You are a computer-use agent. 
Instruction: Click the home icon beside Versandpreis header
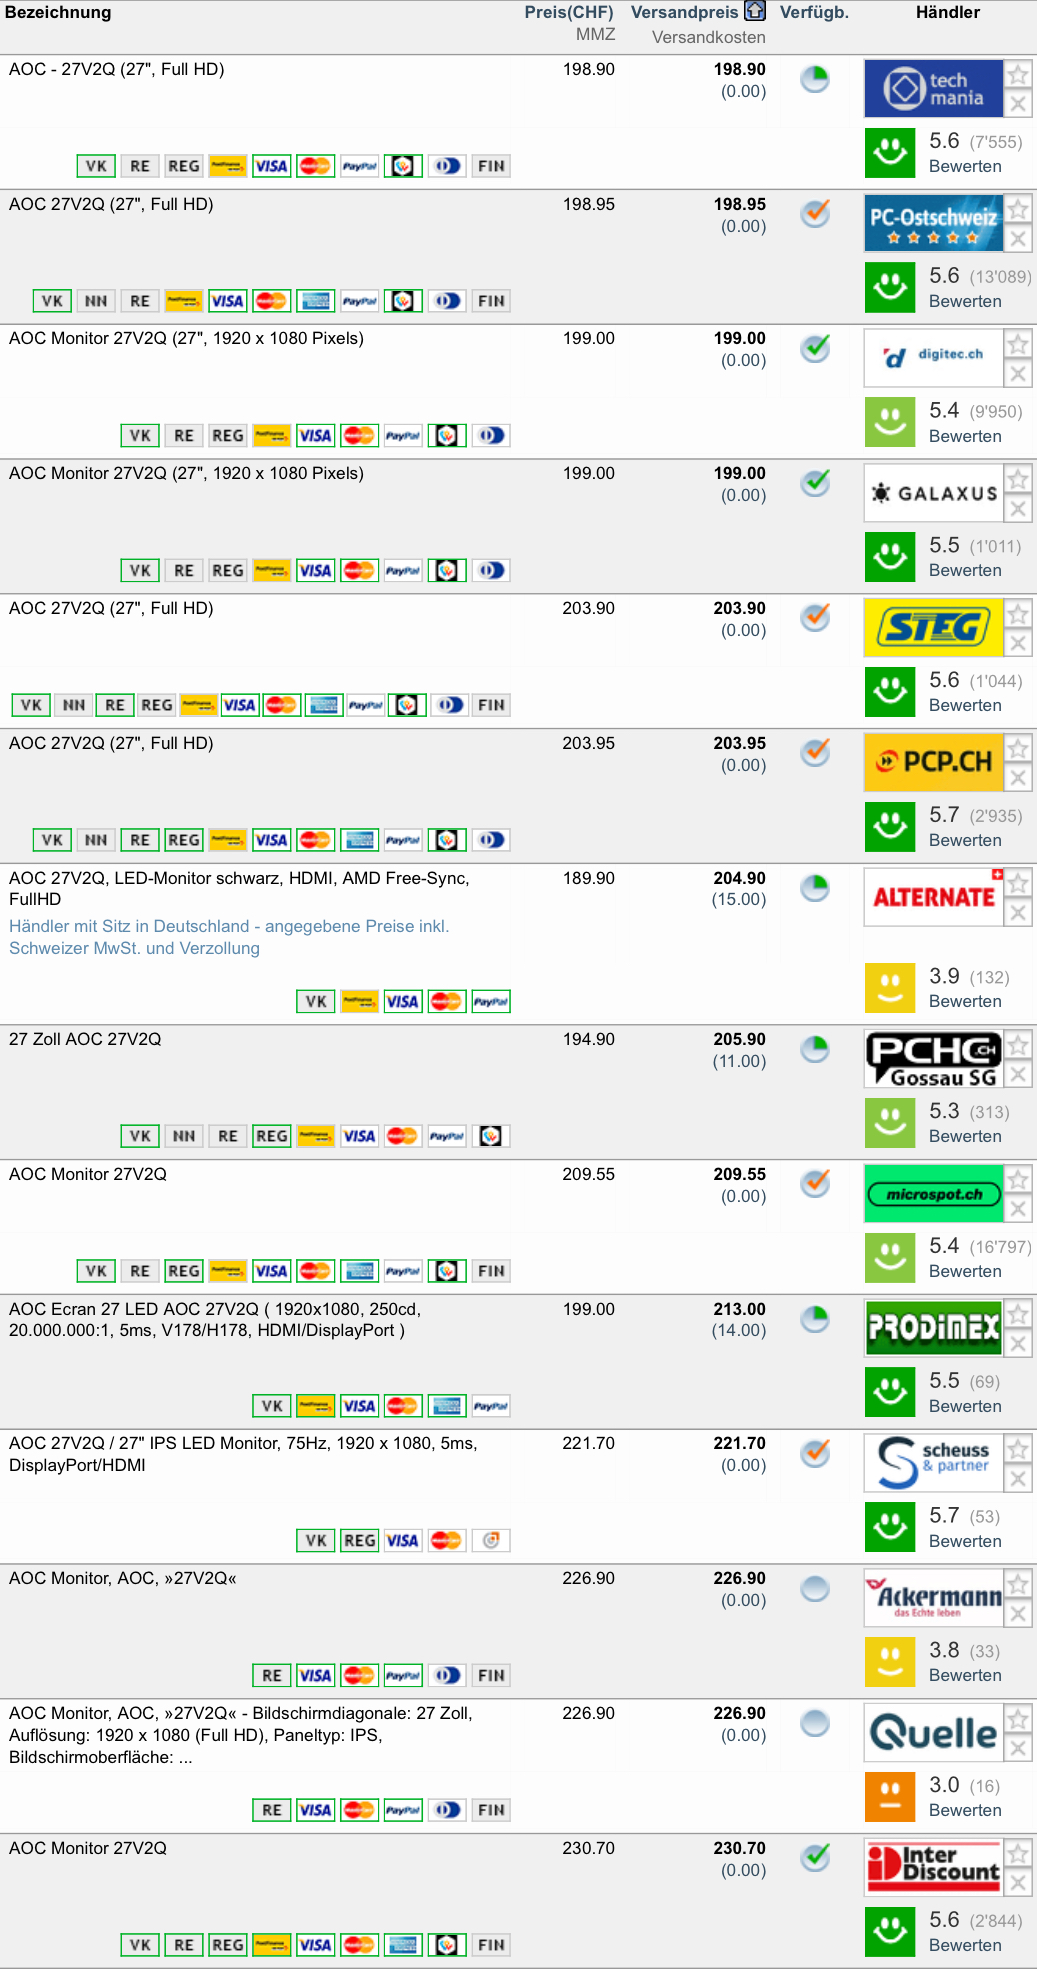click(755, 11)
